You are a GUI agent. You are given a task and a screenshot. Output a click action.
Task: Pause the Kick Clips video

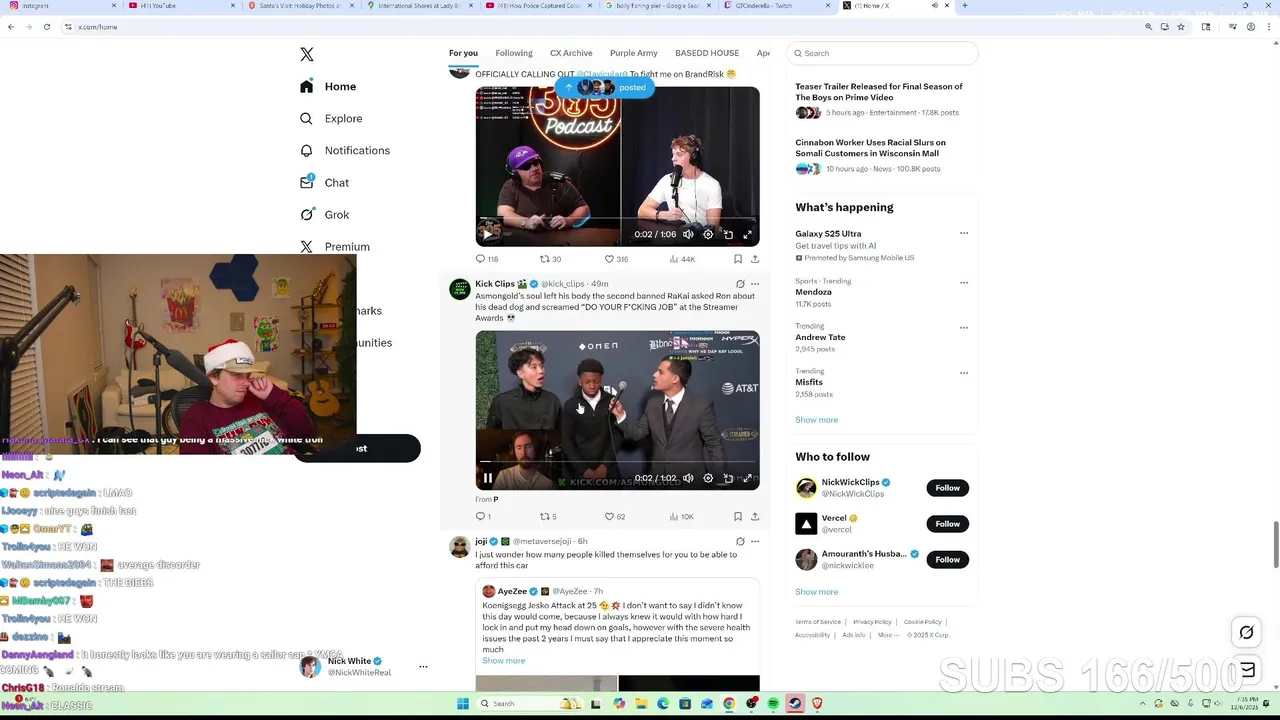[488, 478]
